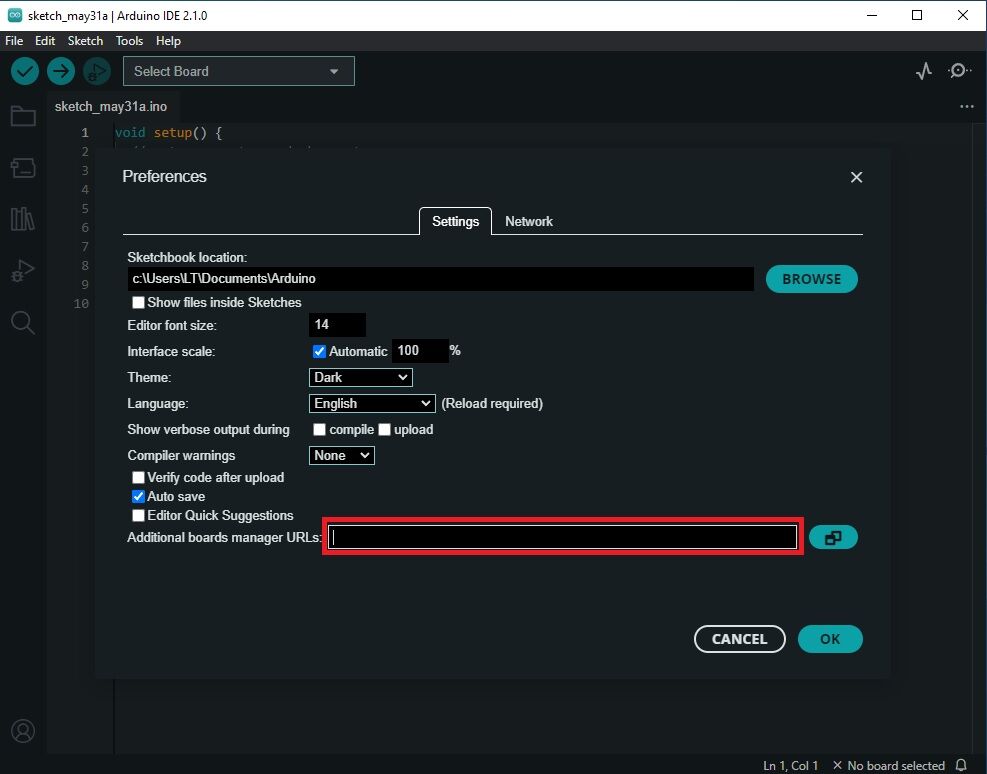Screen dimensions: 987x774
Task: Open the Theme dropdown set to Dark
Action: point(361,377)
